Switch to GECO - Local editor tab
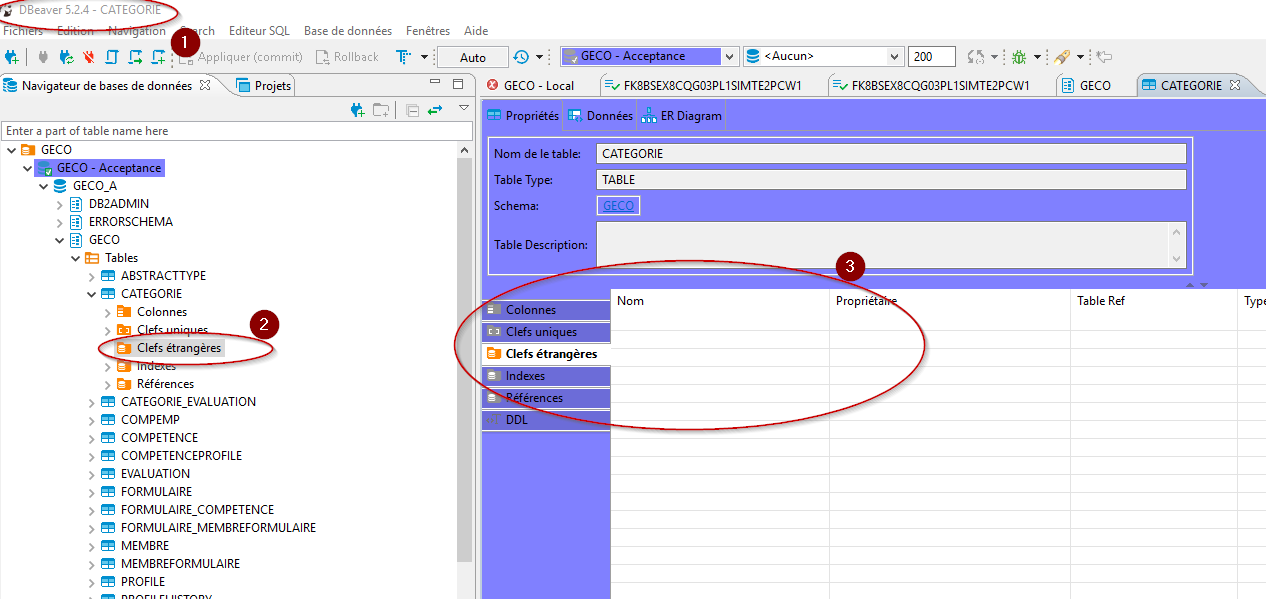The height and width of the screenshot is (599, 1266). (x=530, y=85)
